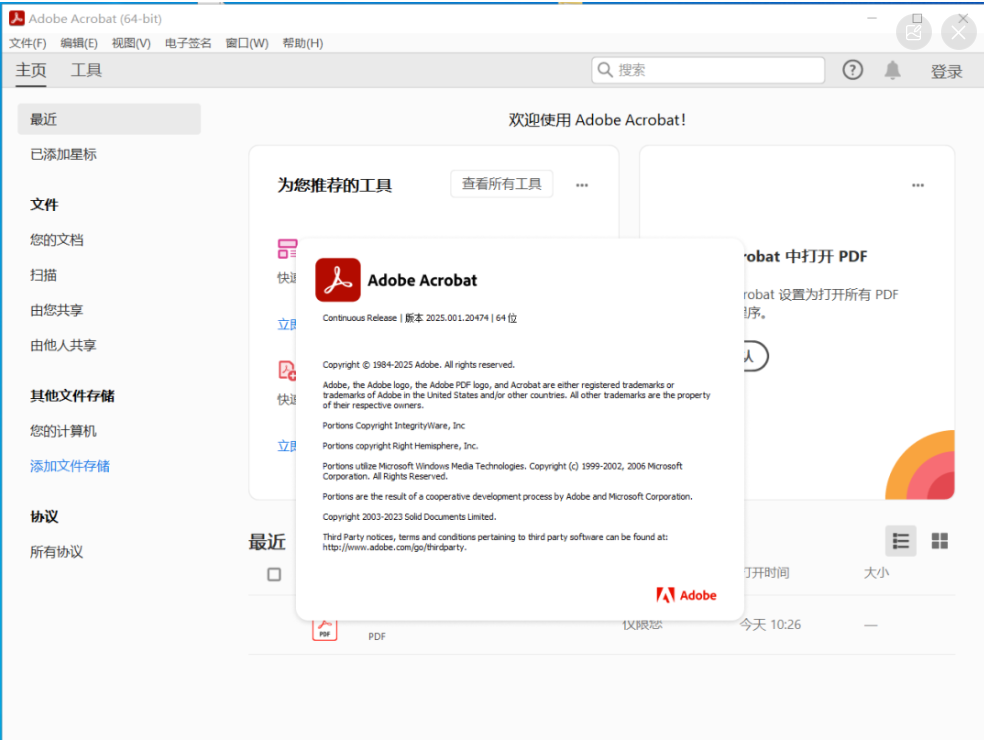Click the Acrobat icon in the title bar
Image resolution: width=984 pixels, height=740 pixels.
(x=17, y=18)
